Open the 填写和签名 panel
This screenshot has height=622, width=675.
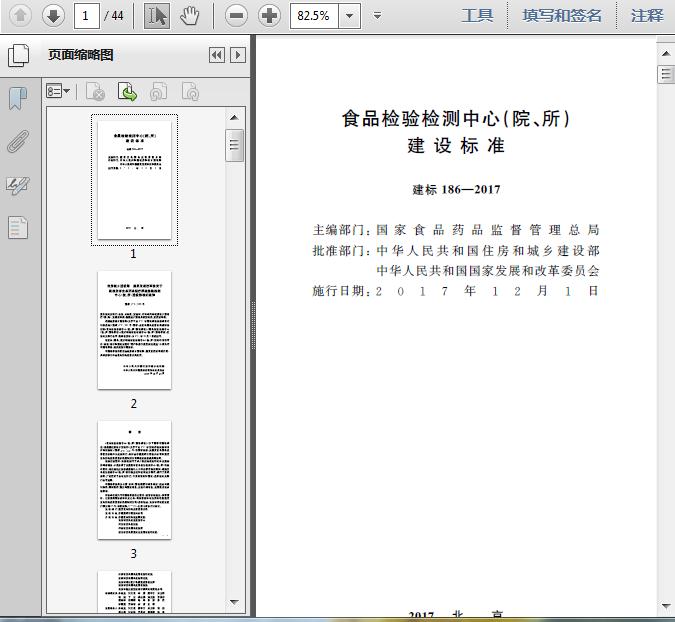coord(562,16)
